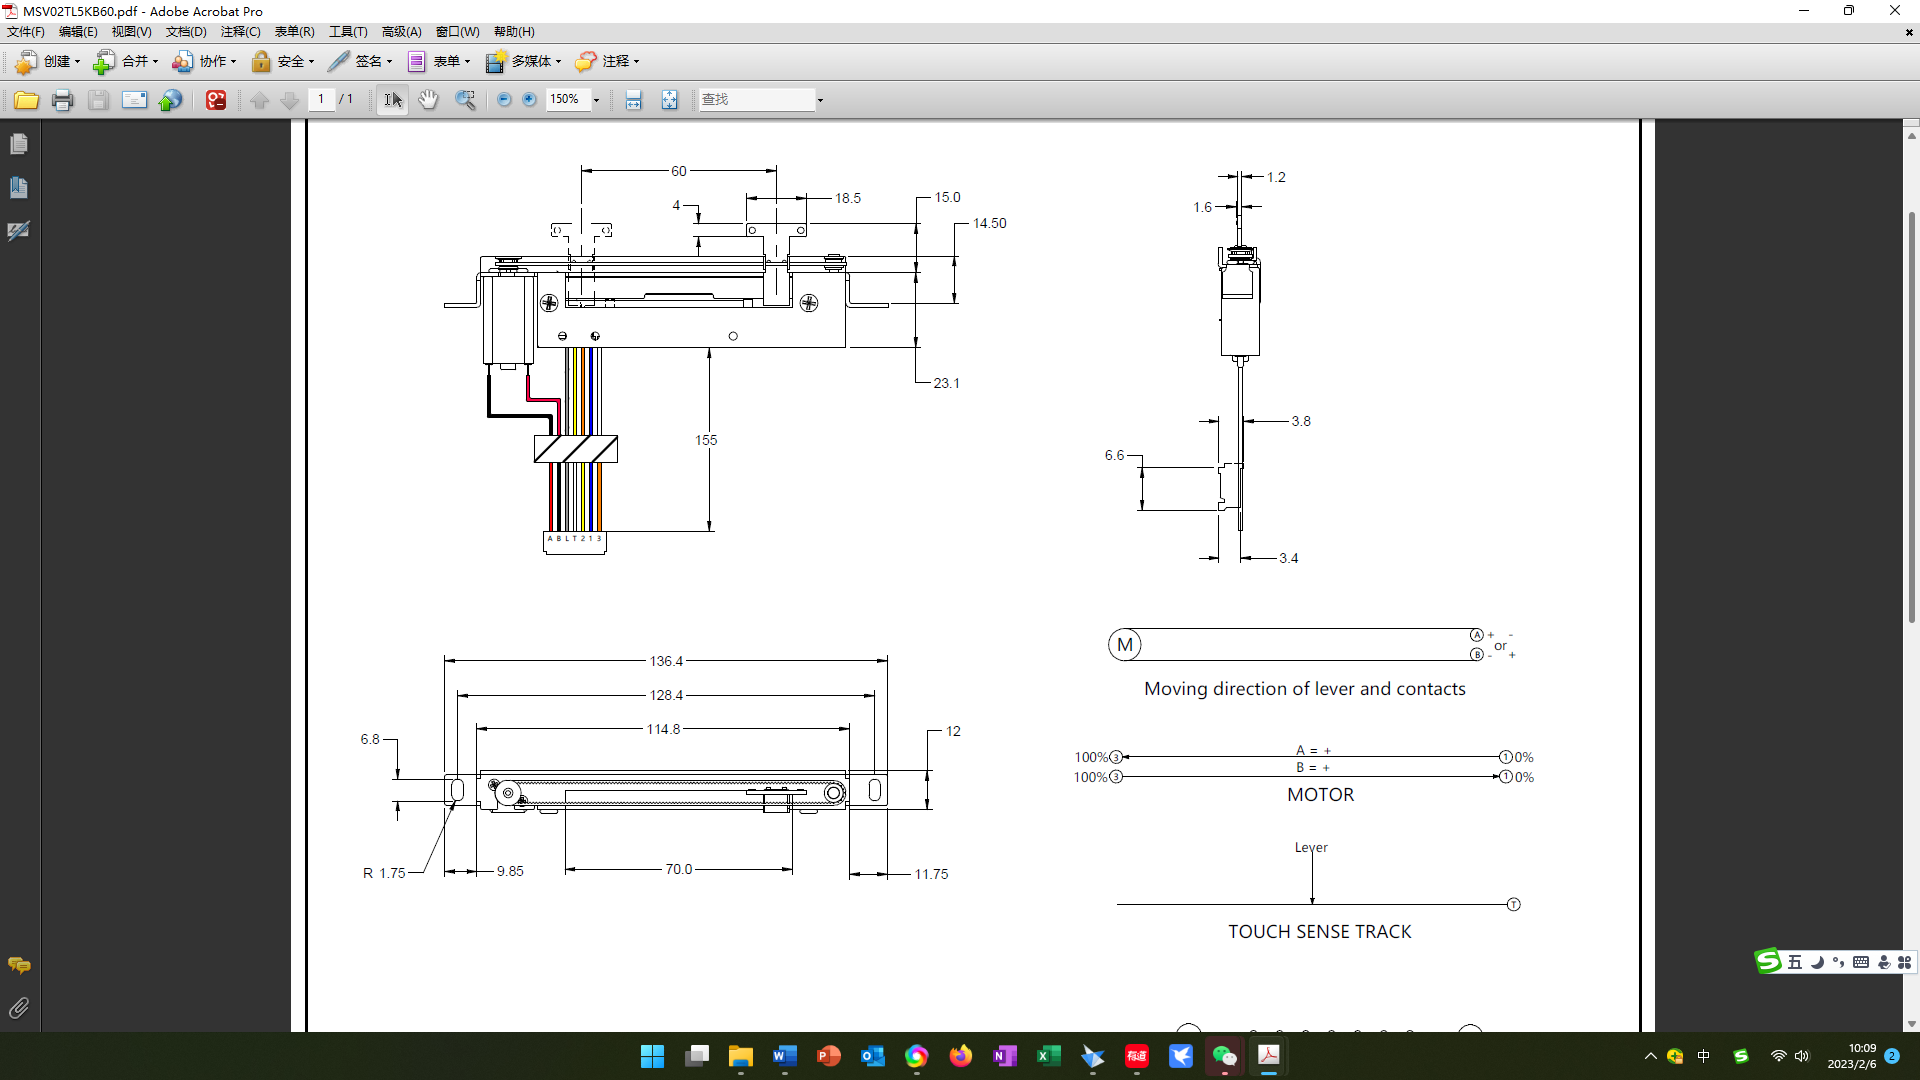Open the 工具(T) menu
This screenshot has width=1920, height=1080.
348,32
